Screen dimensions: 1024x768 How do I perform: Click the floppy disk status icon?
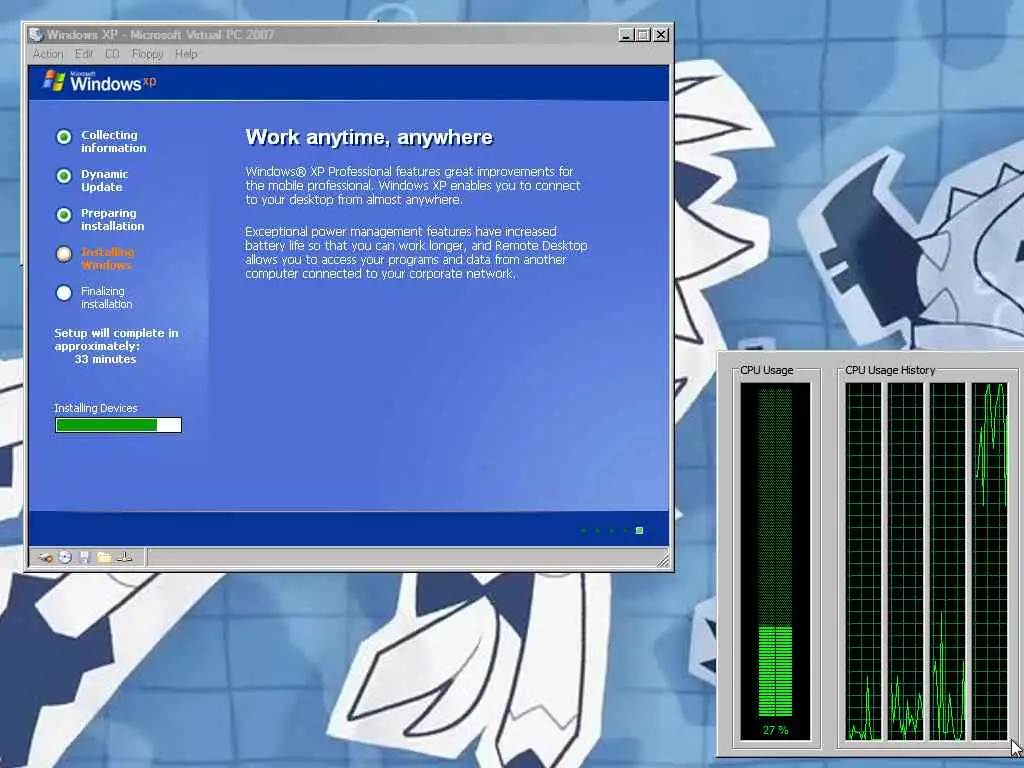[x=84, y=557]
